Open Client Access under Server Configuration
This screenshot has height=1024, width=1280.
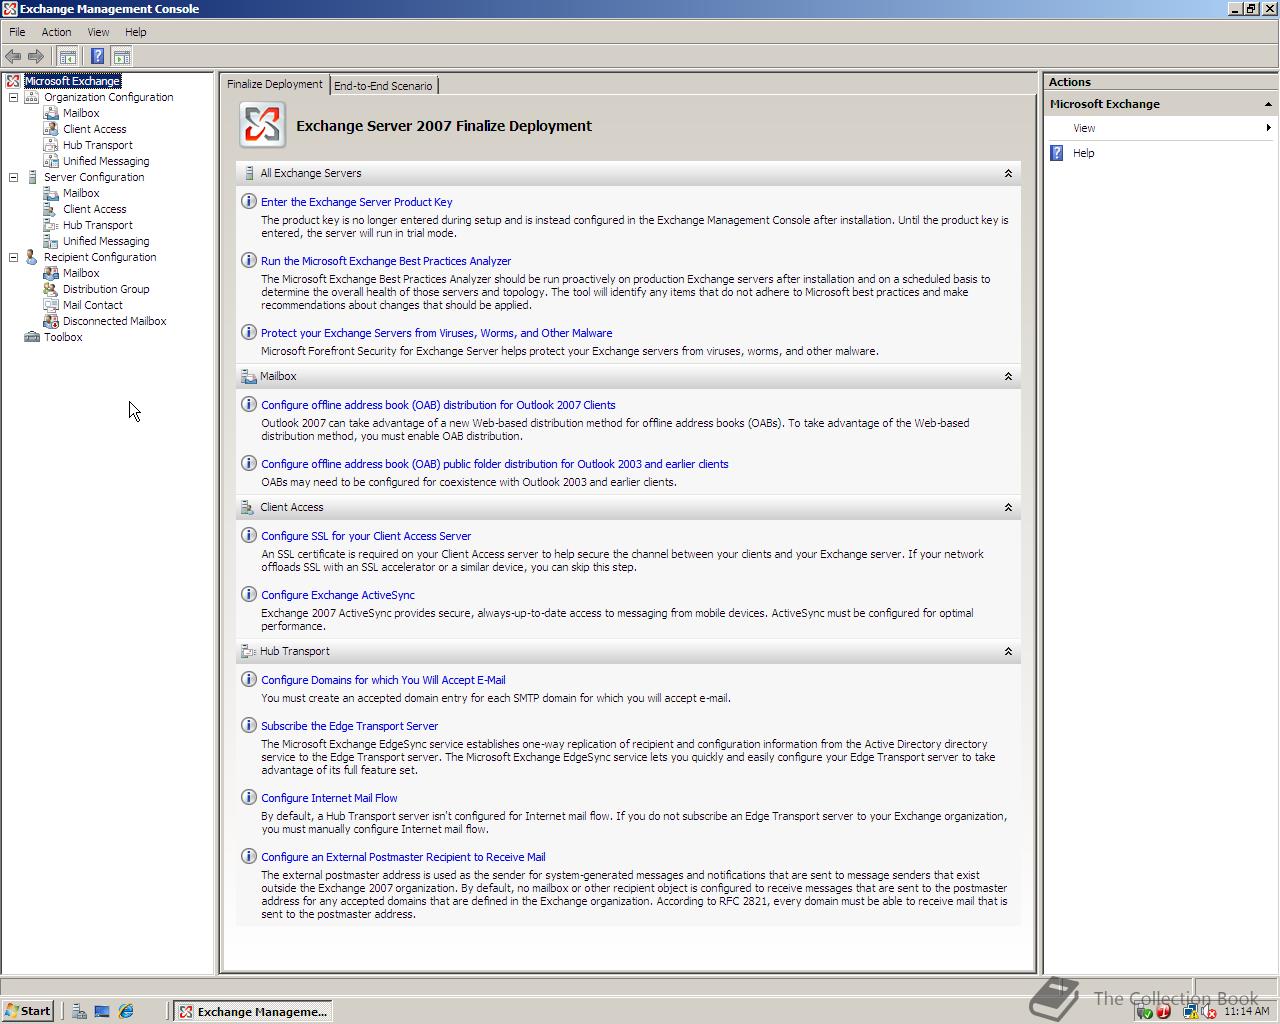(95, 209)
